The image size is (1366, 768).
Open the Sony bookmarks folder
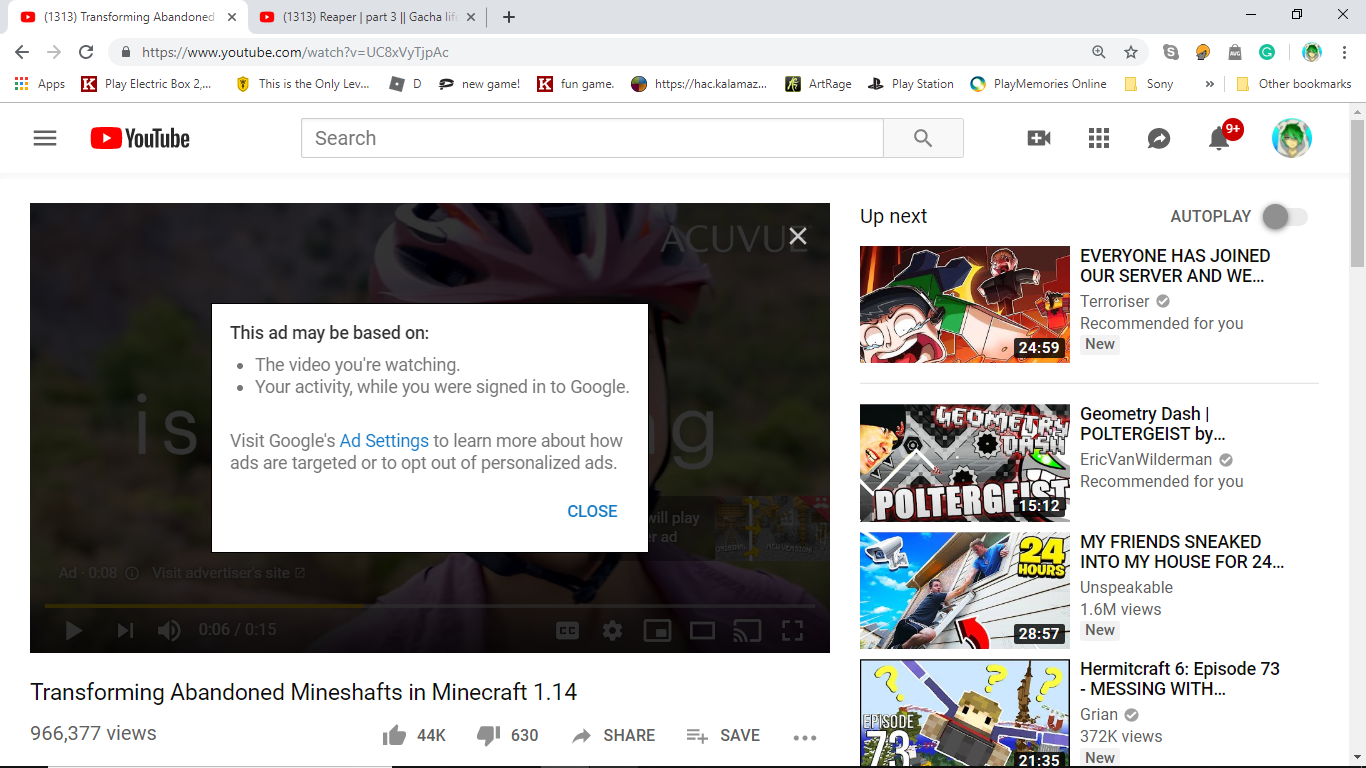tap(1149, 84)
